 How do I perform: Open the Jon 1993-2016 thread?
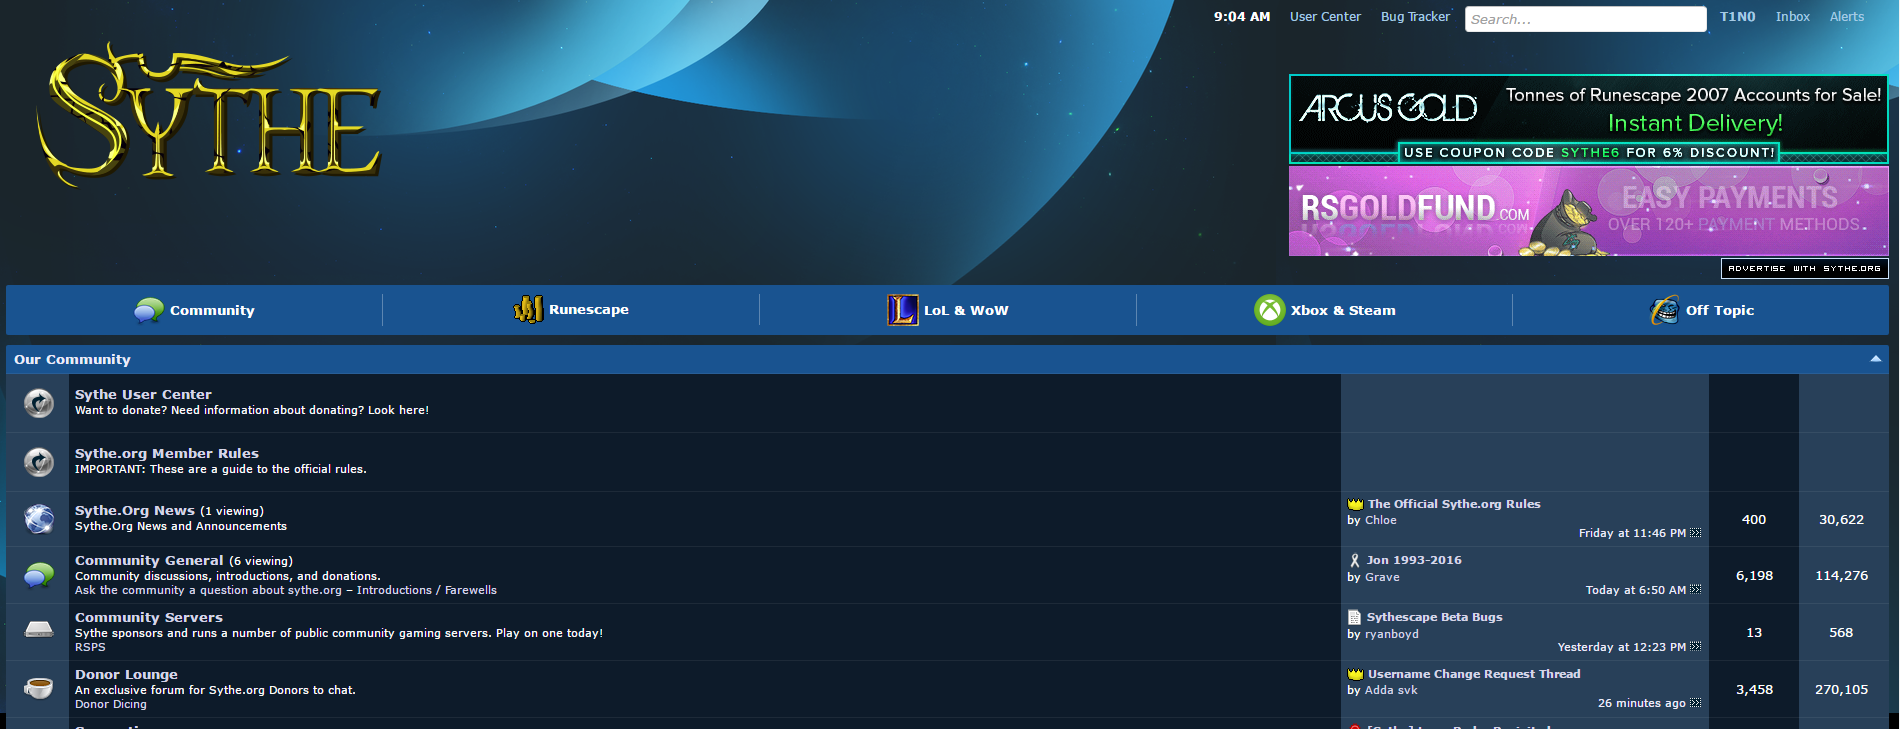[x=1413, y=560]
